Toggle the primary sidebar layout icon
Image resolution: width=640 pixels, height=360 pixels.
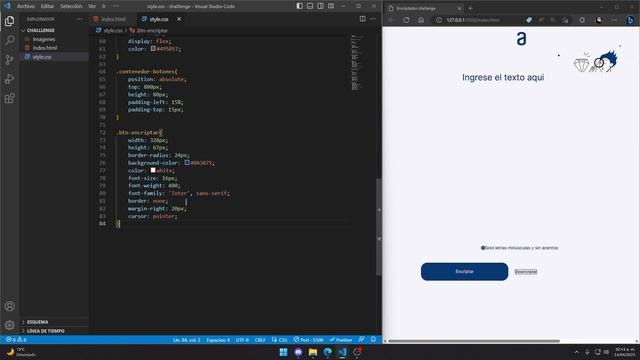coord(300,6)
